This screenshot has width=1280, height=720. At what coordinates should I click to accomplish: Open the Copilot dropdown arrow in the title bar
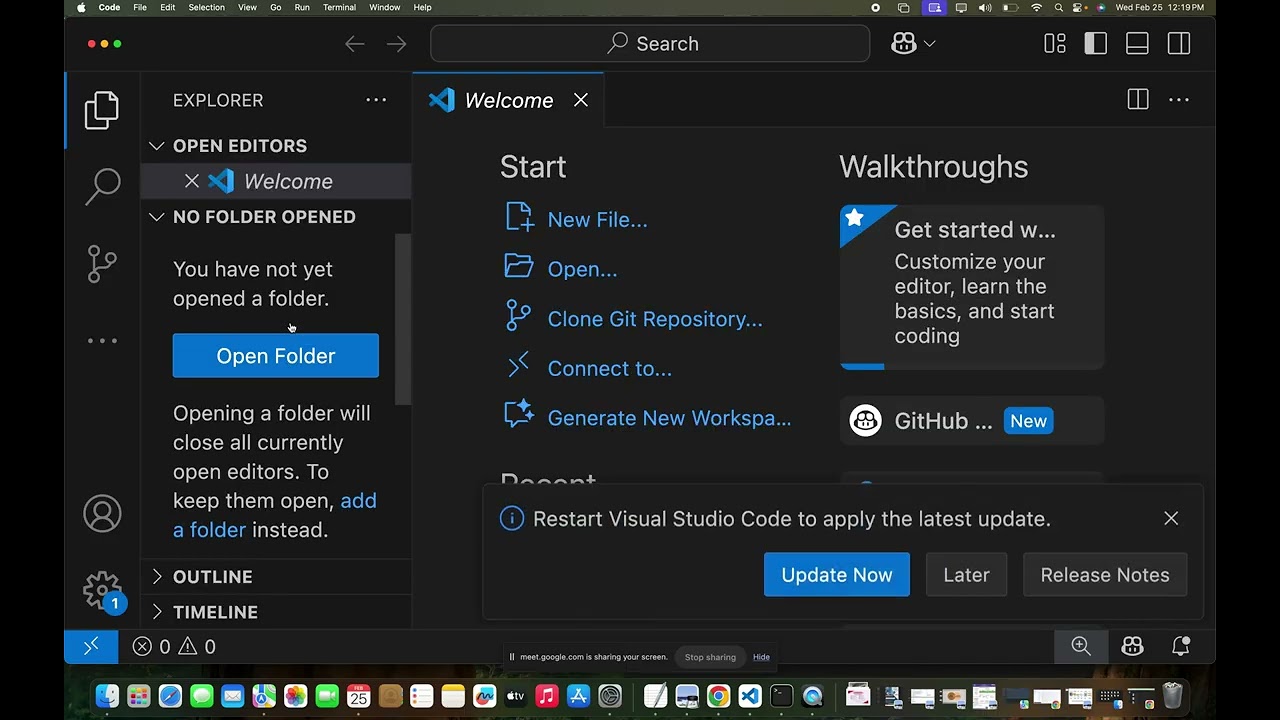(x=930, y=44)
